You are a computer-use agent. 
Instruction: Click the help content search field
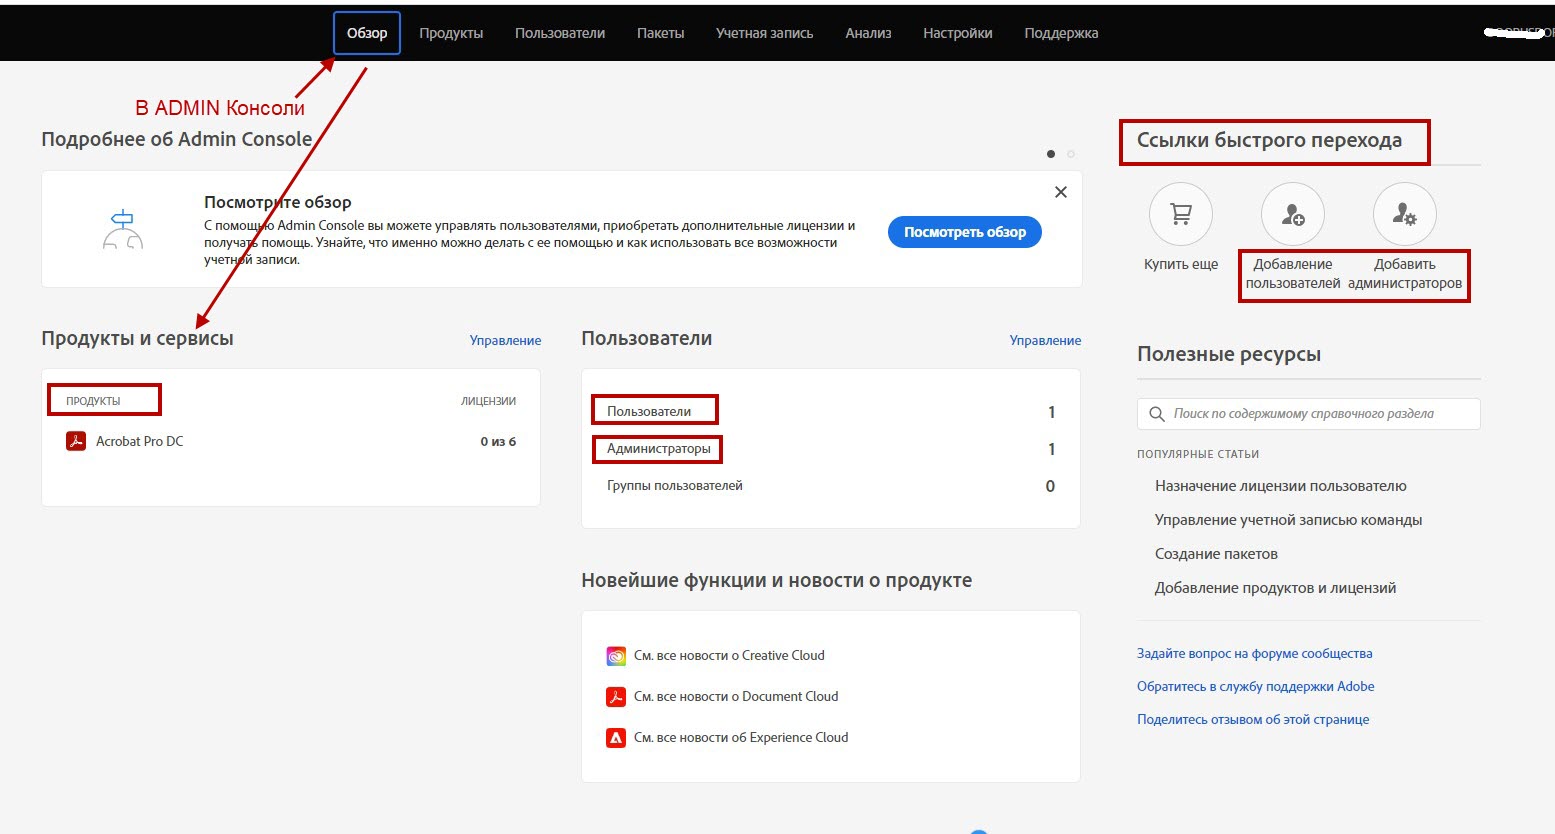click(1308, 414)
